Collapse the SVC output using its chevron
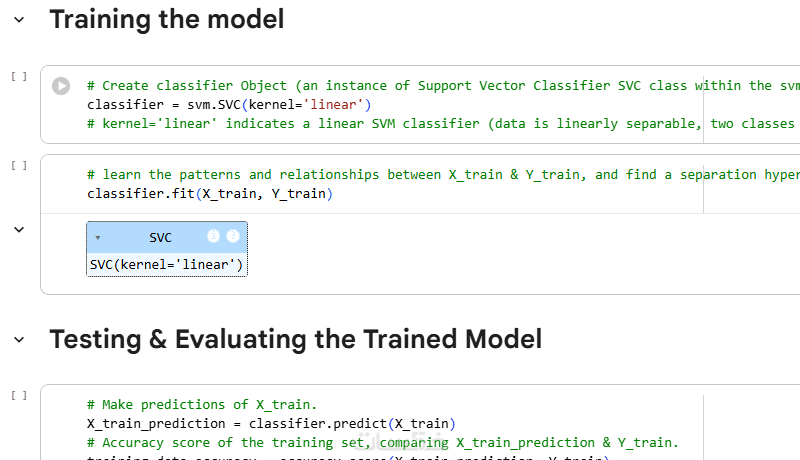Screen dimensions: 800x460 pos(18,230)
